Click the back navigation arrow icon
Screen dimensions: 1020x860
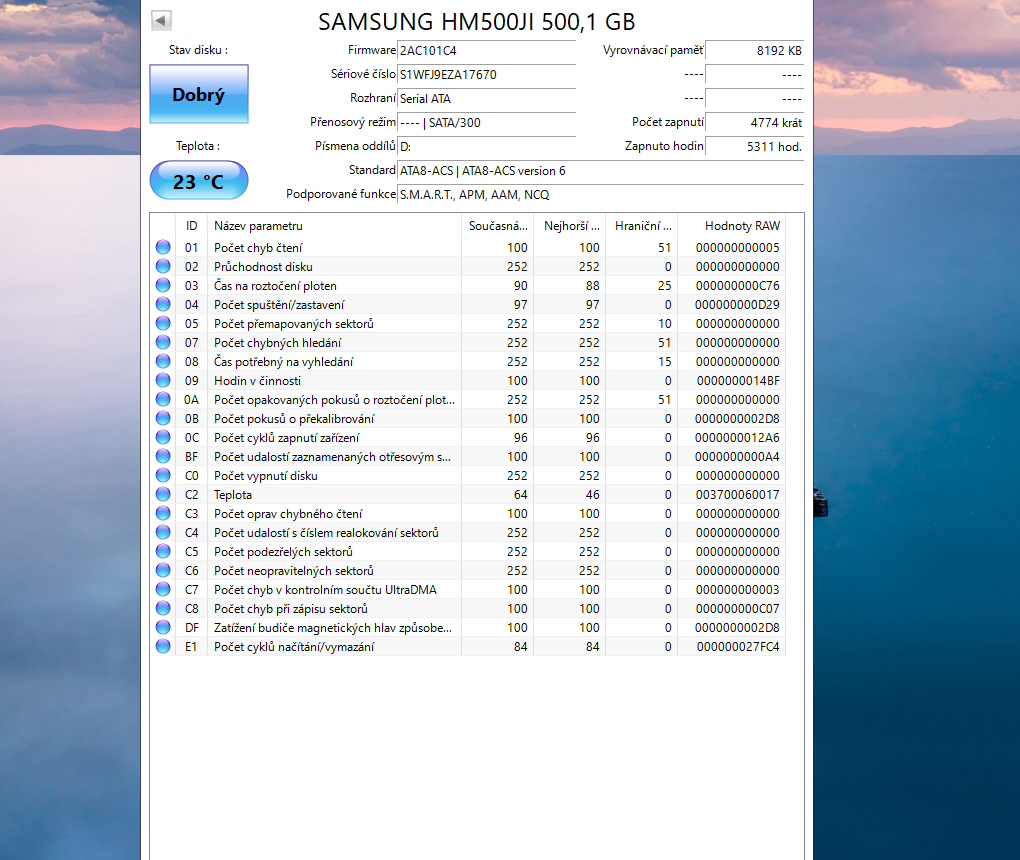pyautogui.click(x=160, y=20)
